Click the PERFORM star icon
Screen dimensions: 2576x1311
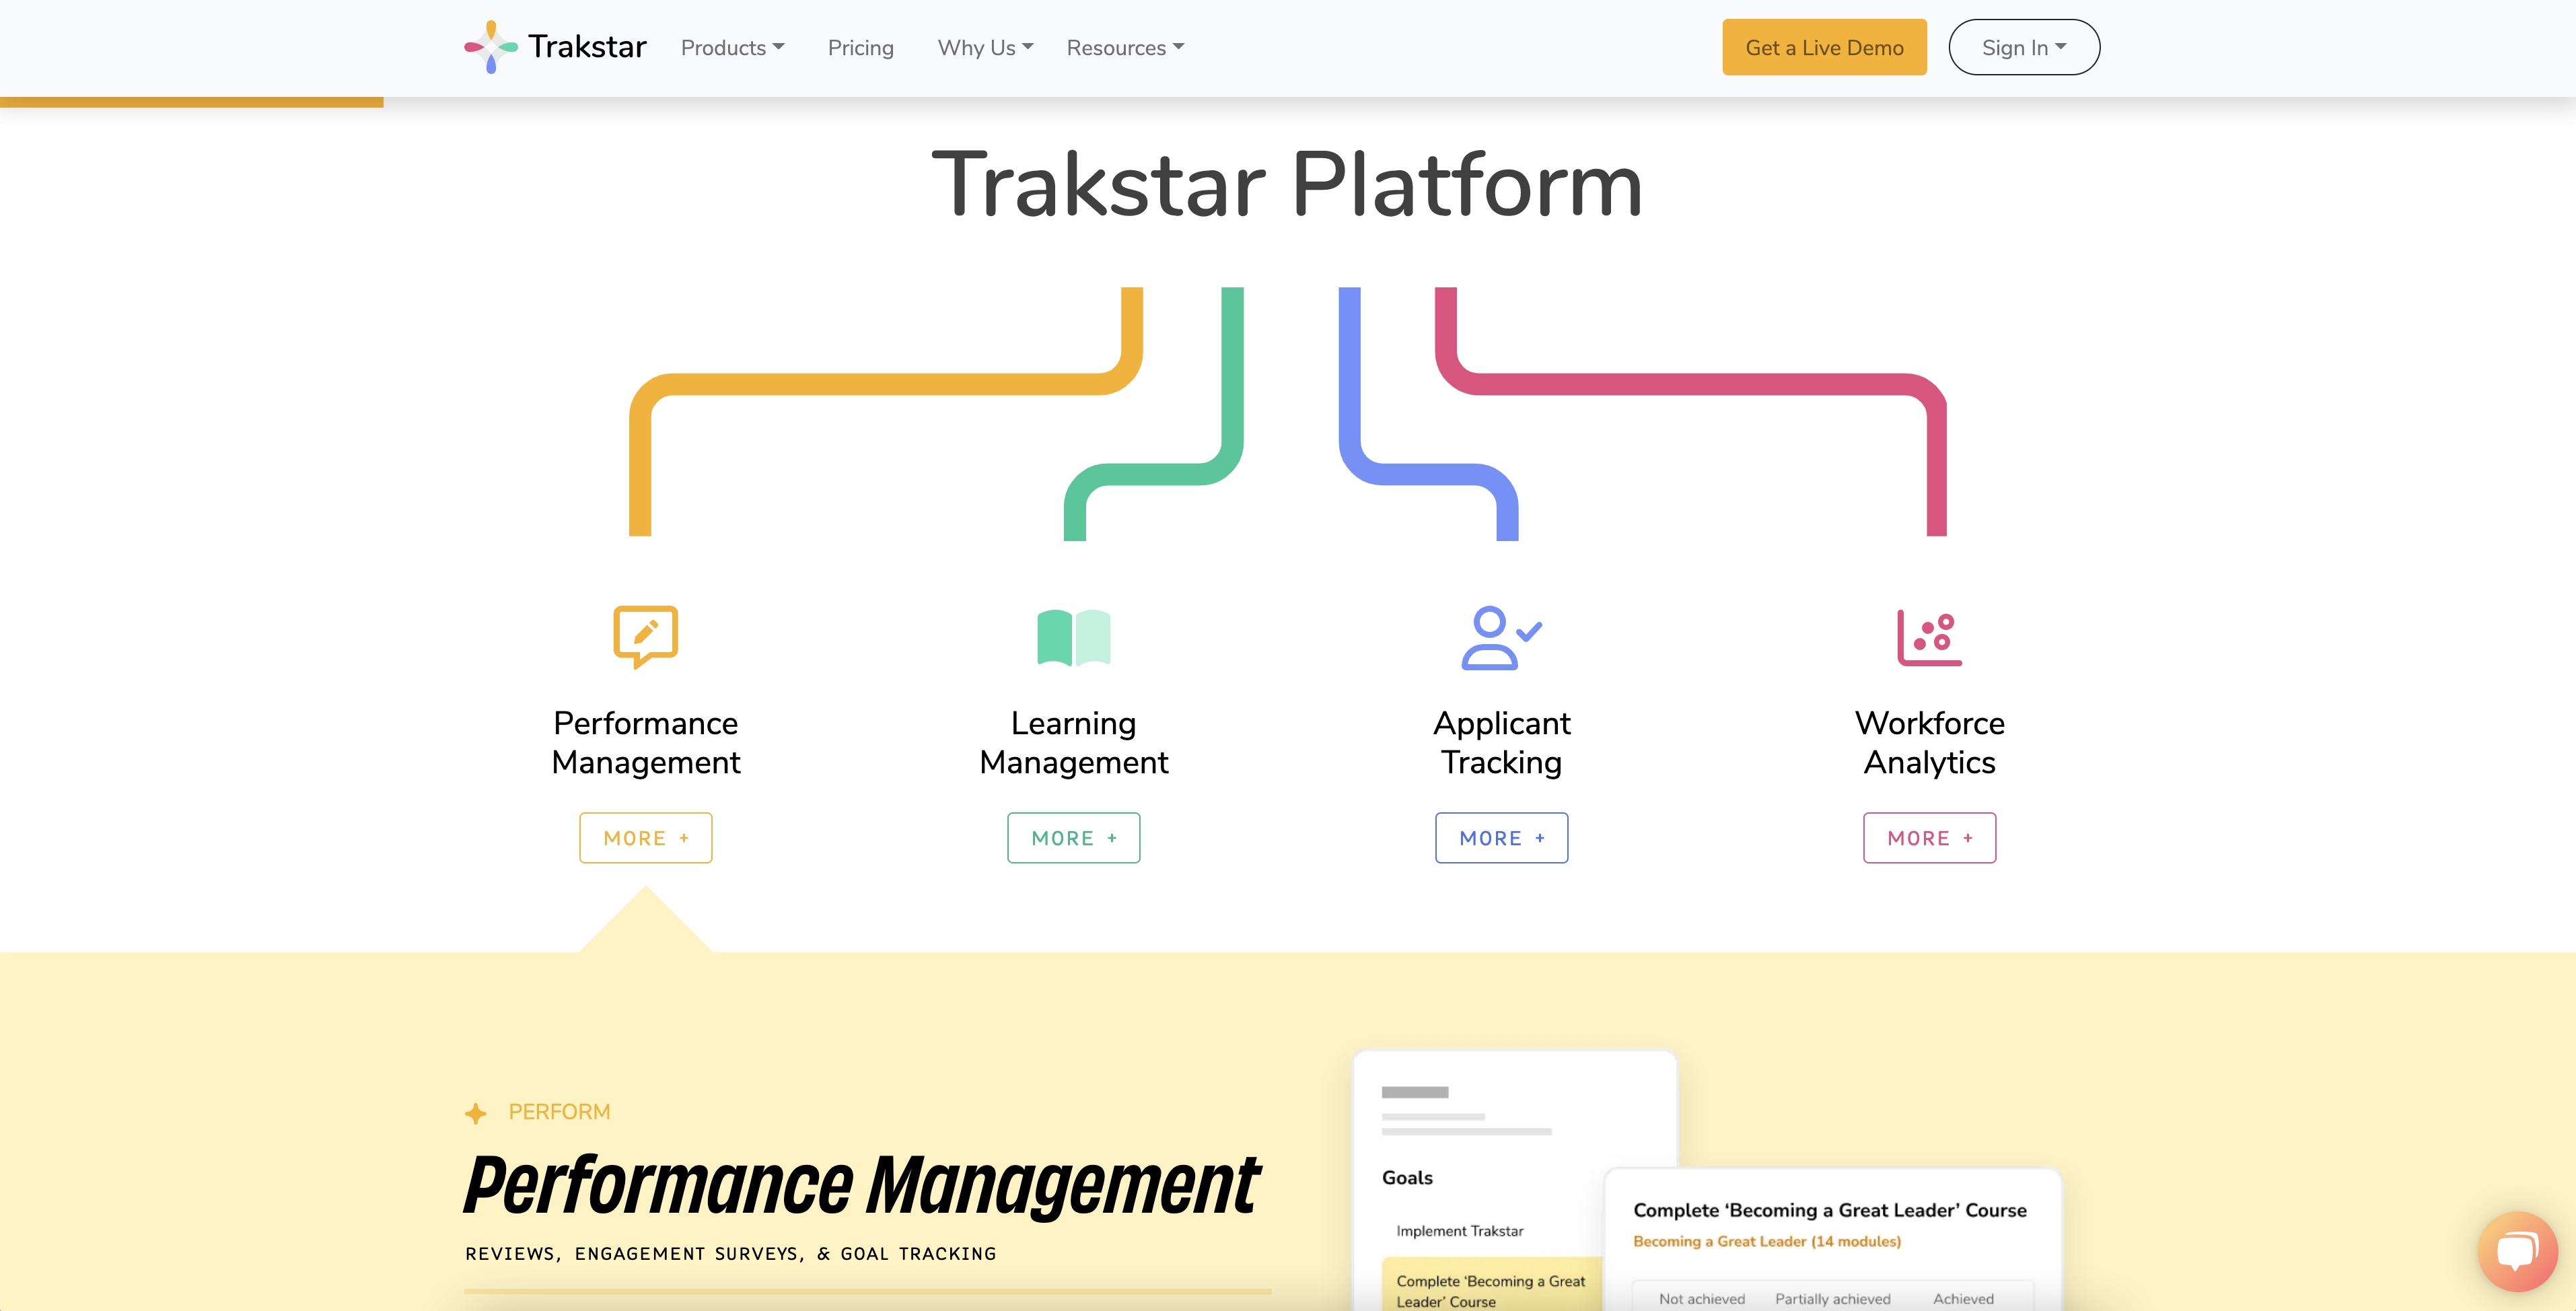click(x=474, y=1110)
